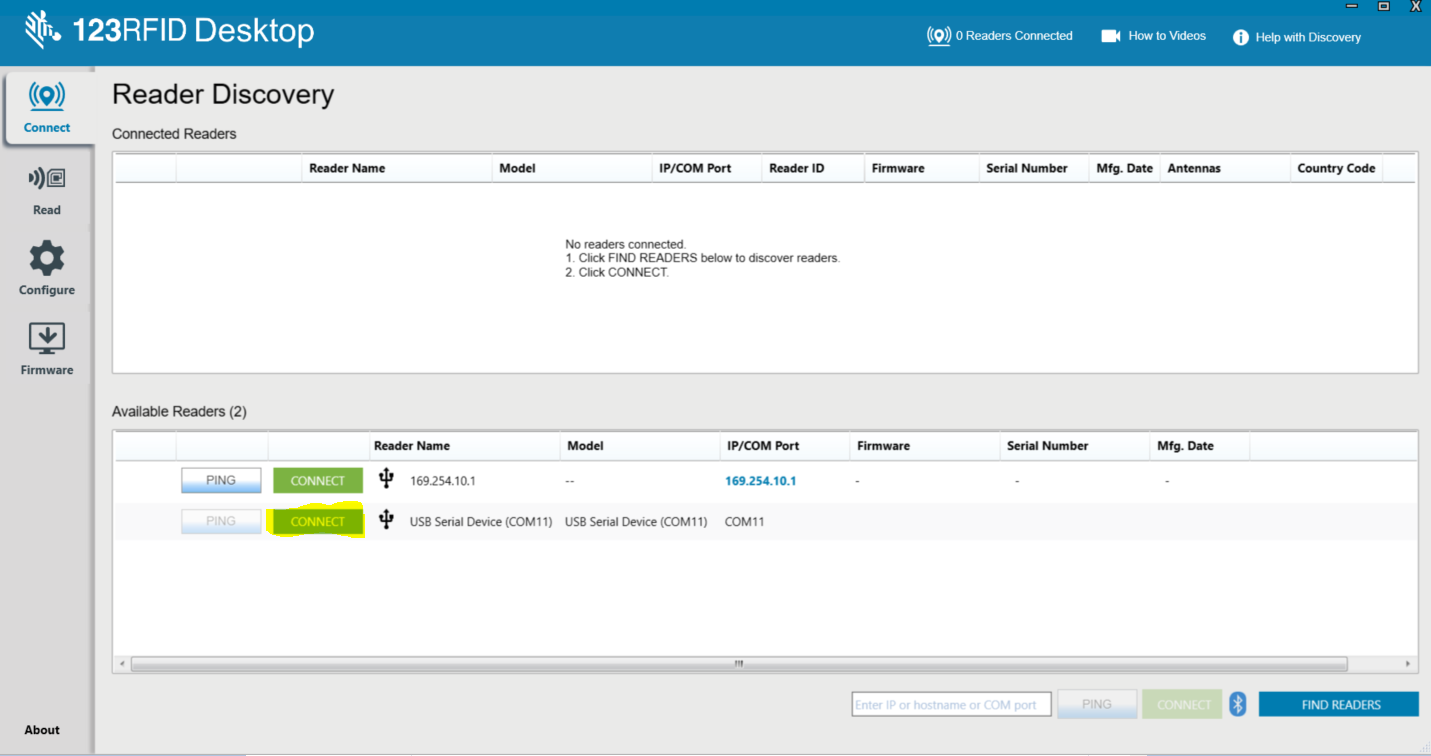Ping the 169.254.10.1 reader
The image size is (1431, 756).
pyautogui.click(x=221, y=481)
